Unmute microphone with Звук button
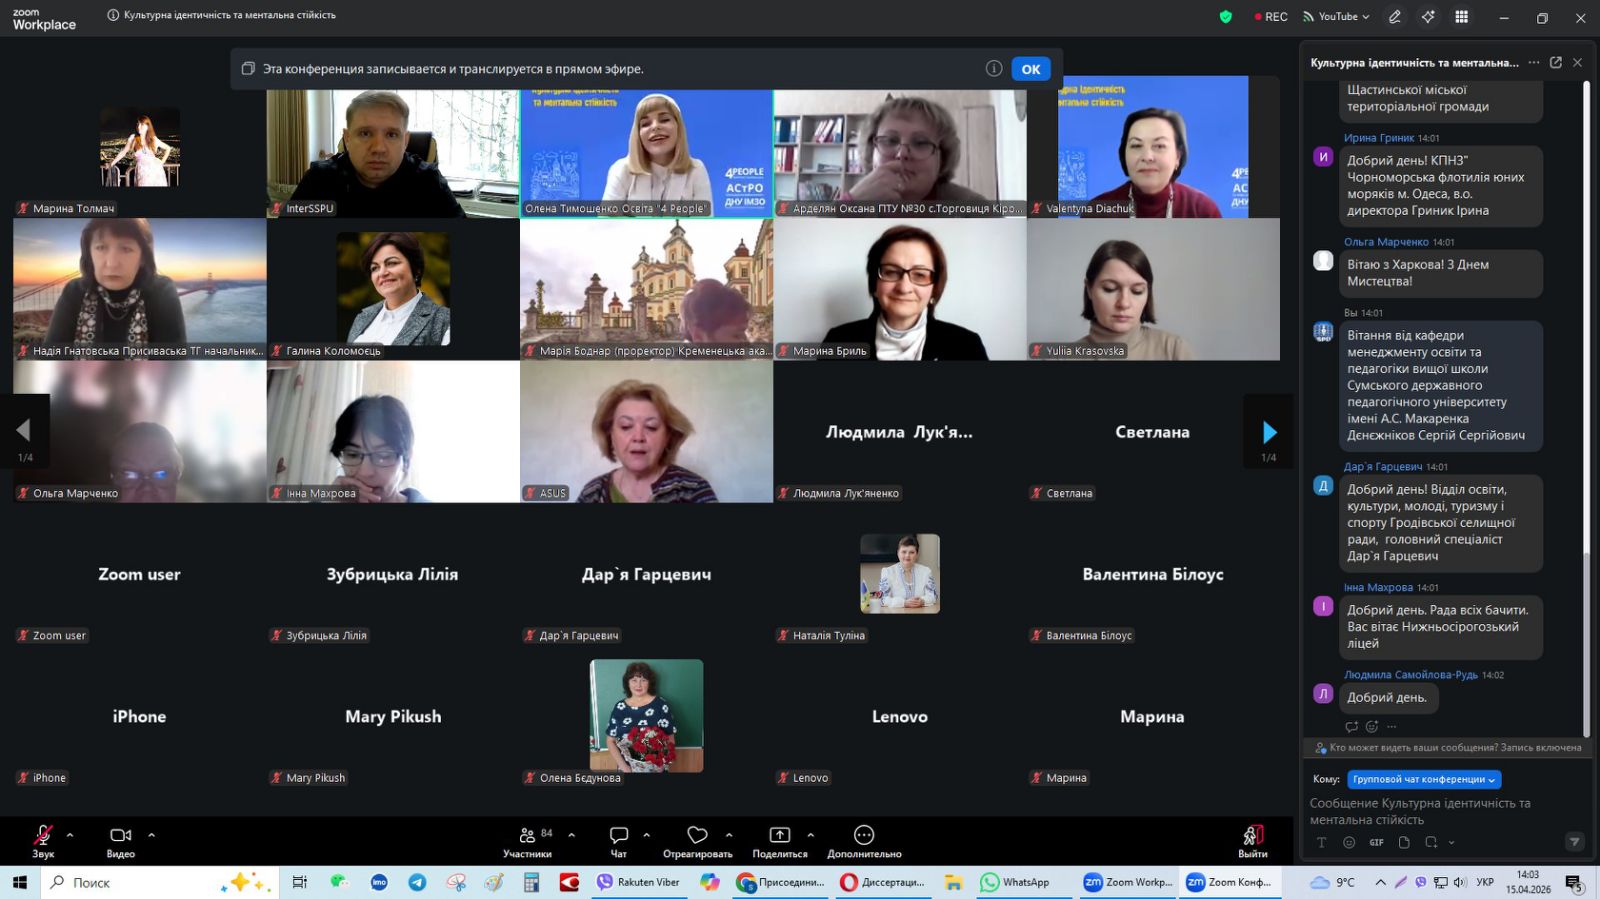This screenshot has width=1600, height=899. pos(43,840)
